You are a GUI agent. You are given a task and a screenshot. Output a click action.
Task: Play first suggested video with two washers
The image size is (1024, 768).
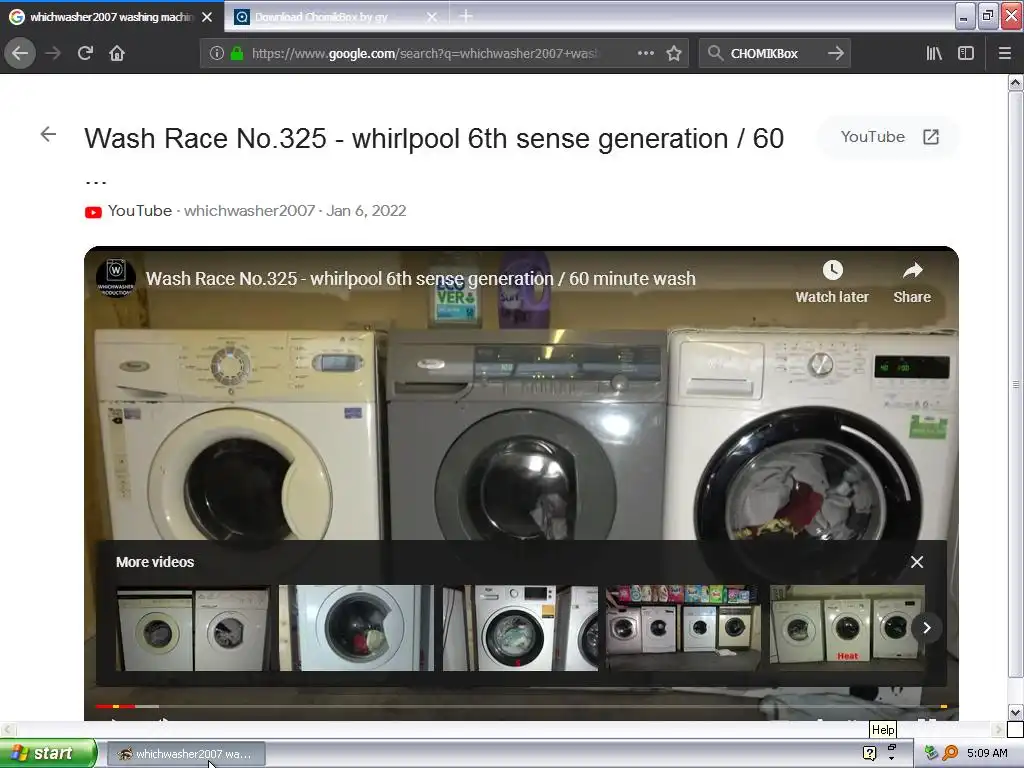coord(193,628)
